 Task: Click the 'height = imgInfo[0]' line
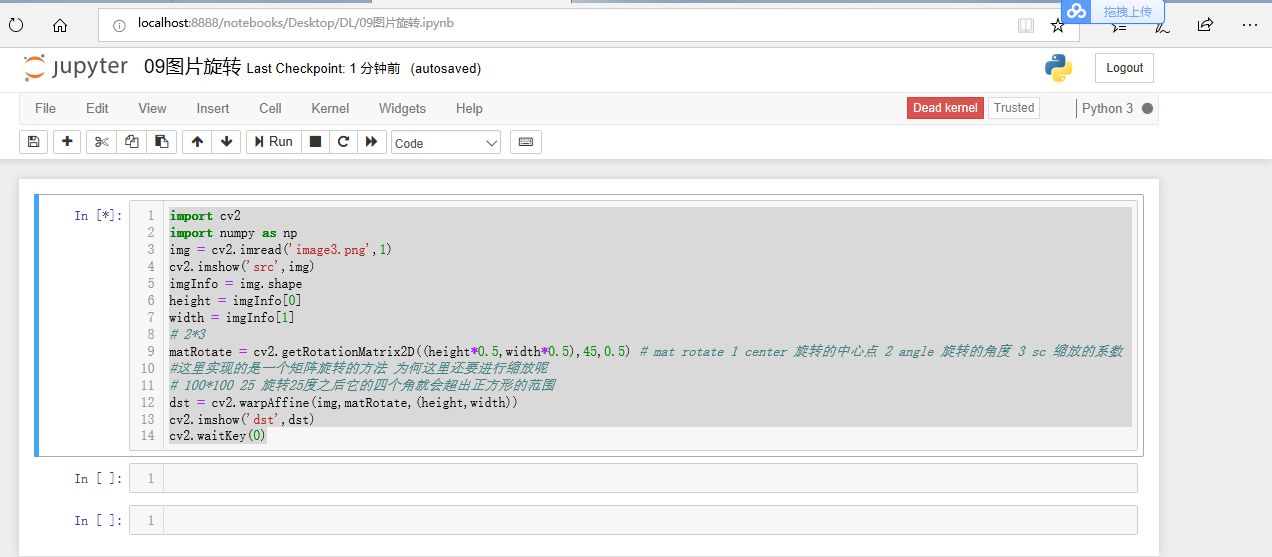(235, 301)
